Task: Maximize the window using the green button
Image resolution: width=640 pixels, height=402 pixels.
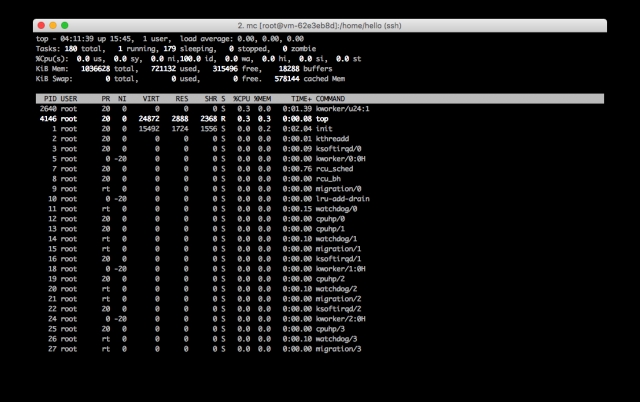Action: click(x=64, y=25)
